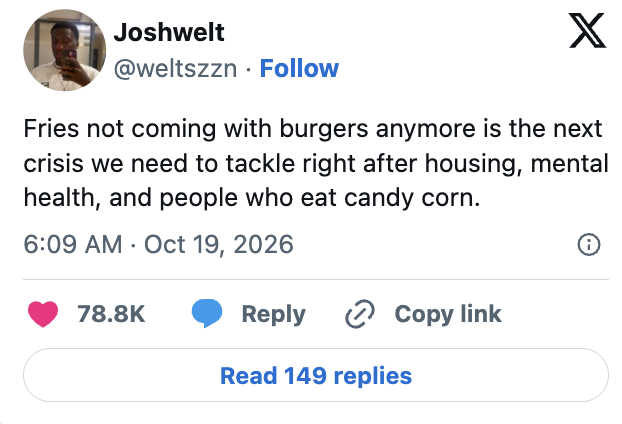Open Joshwelt's profile picture
This screenshot has width=622, height=424.
click(65, 50)
